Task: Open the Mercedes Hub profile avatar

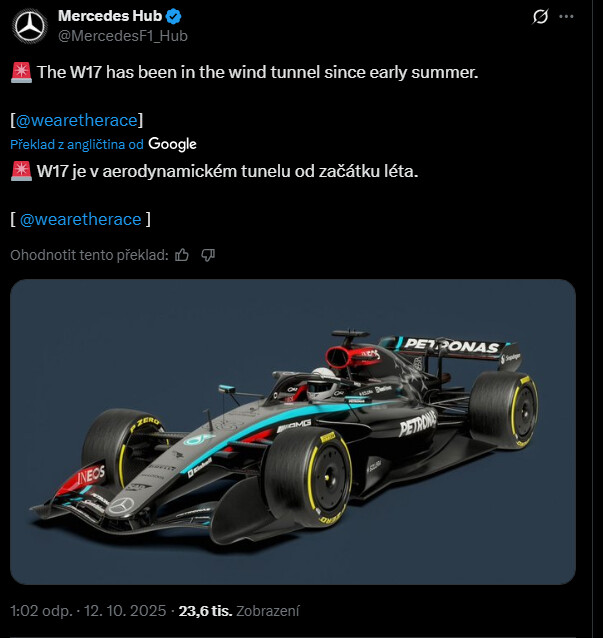Action: (30, 26)
